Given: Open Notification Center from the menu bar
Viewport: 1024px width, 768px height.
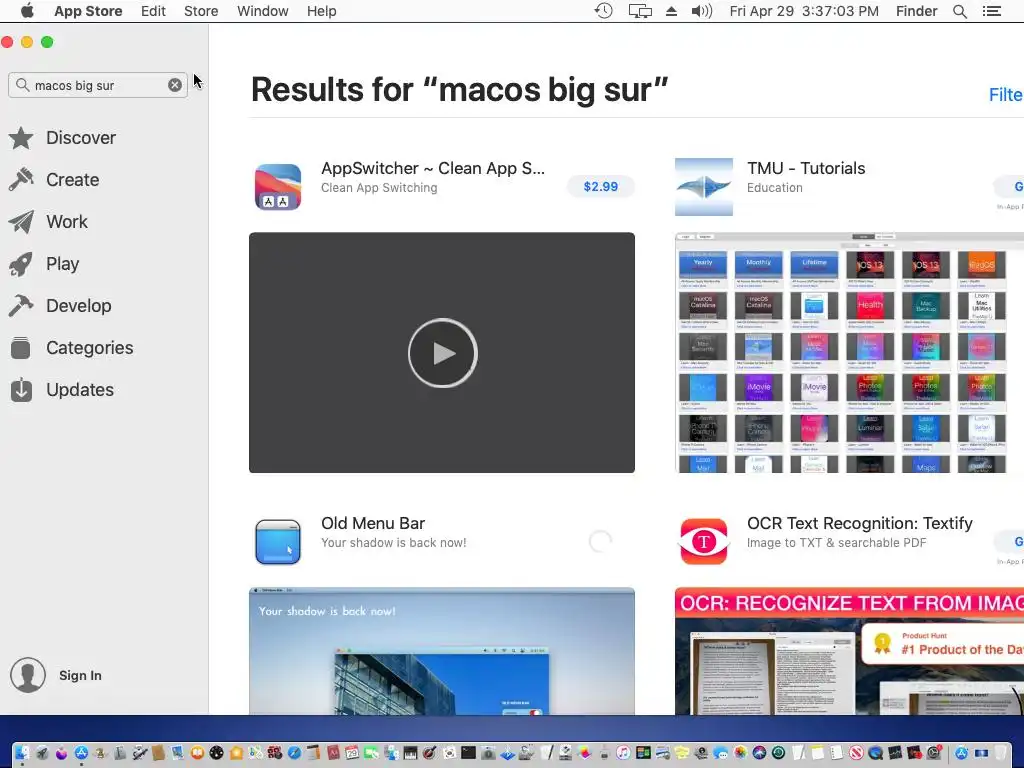Looking at the screenshot, I should point(992,11).
